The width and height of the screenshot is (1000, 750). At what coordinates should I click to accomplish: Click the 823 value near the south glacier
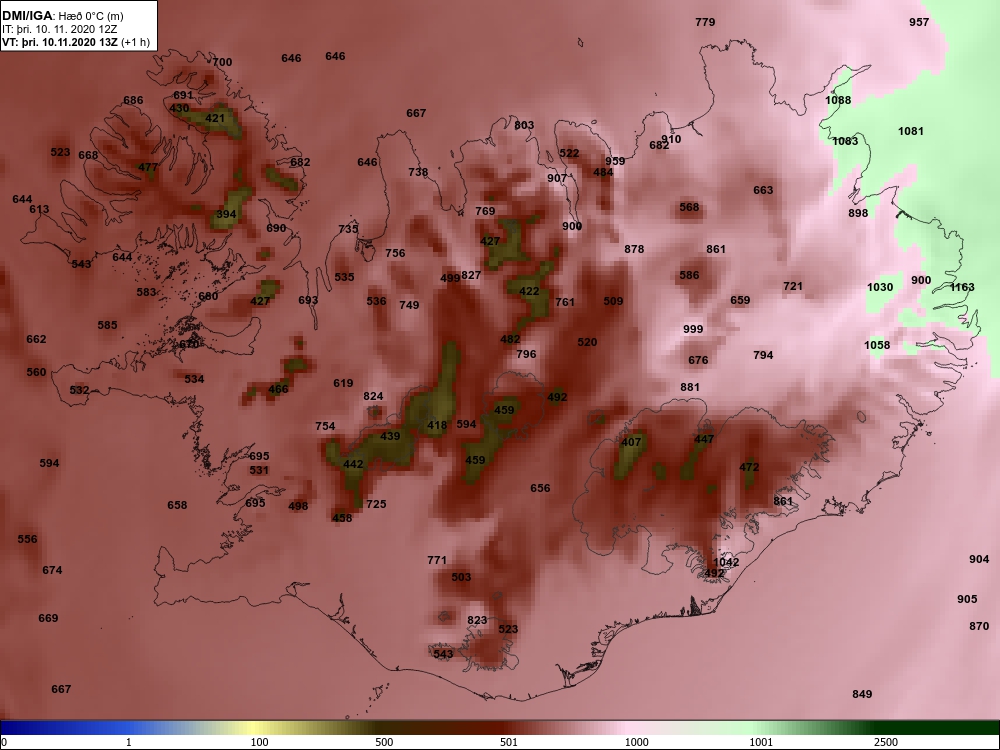477,620
